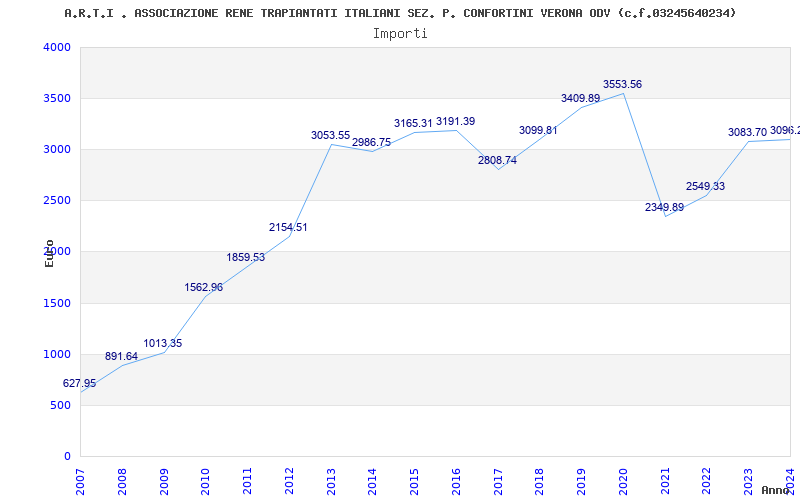Select the association name header text
The height and width of the screenshot is (500, 800).
[401, 13]
